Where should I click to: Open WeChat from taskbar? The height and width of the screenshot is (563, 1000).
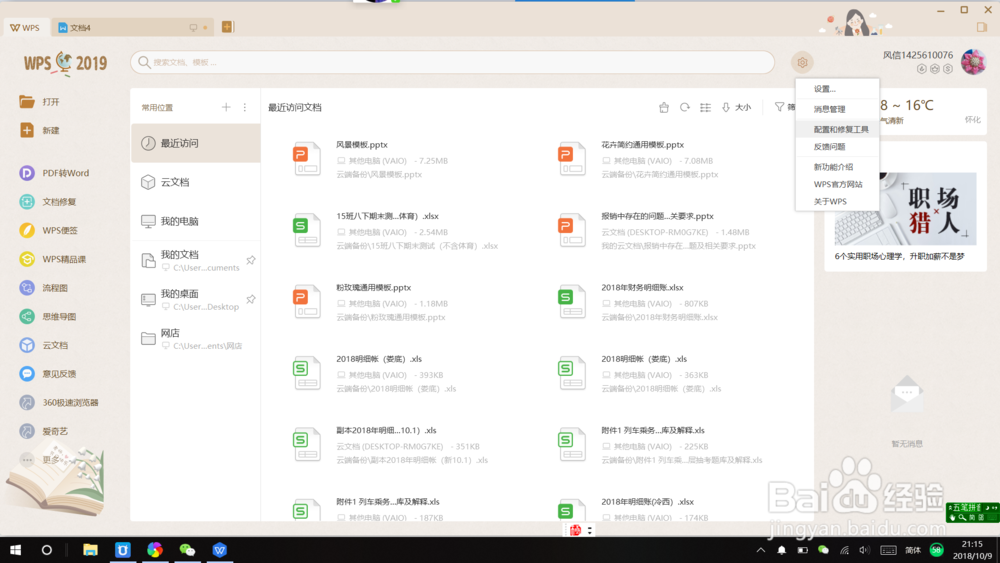[x=187, y=550]
